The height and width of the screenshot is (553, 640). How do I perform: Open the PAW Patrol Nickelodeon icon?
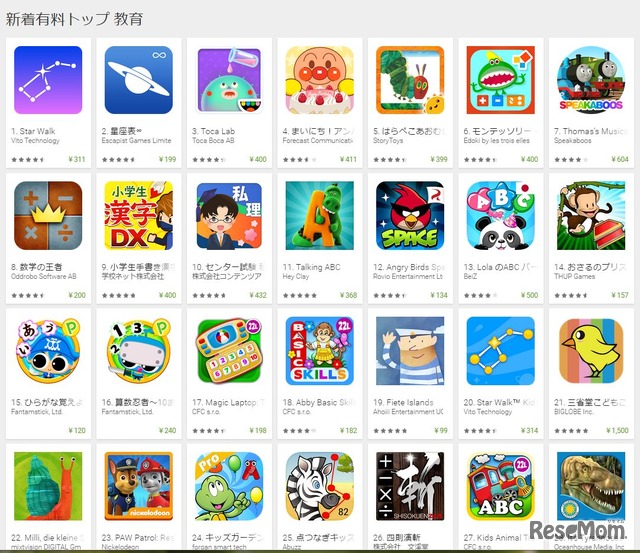[139, 486]
